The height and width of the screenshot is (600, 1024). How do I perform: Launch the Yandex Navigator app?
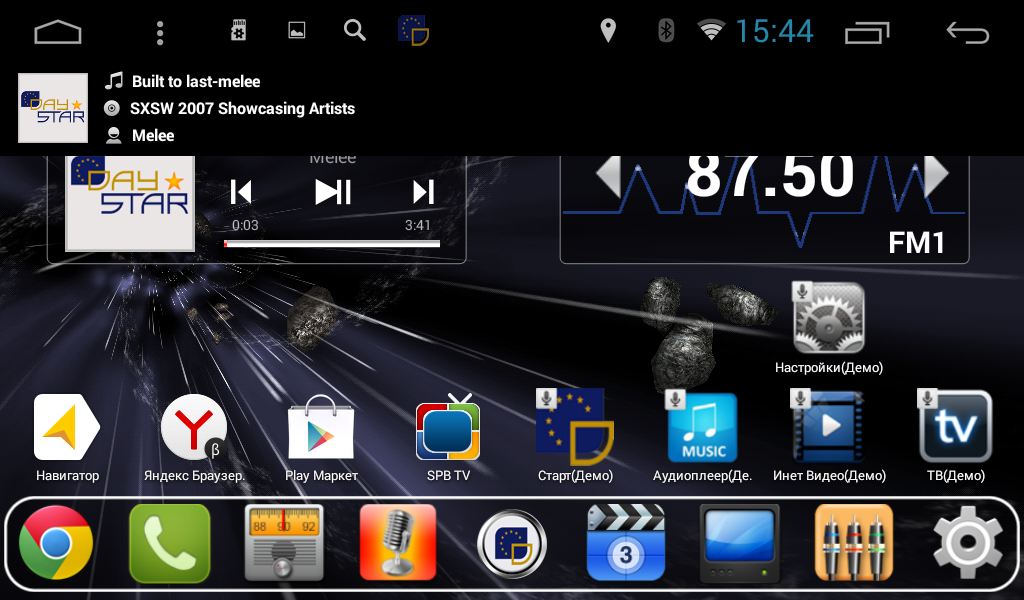(x=67, y=428)
